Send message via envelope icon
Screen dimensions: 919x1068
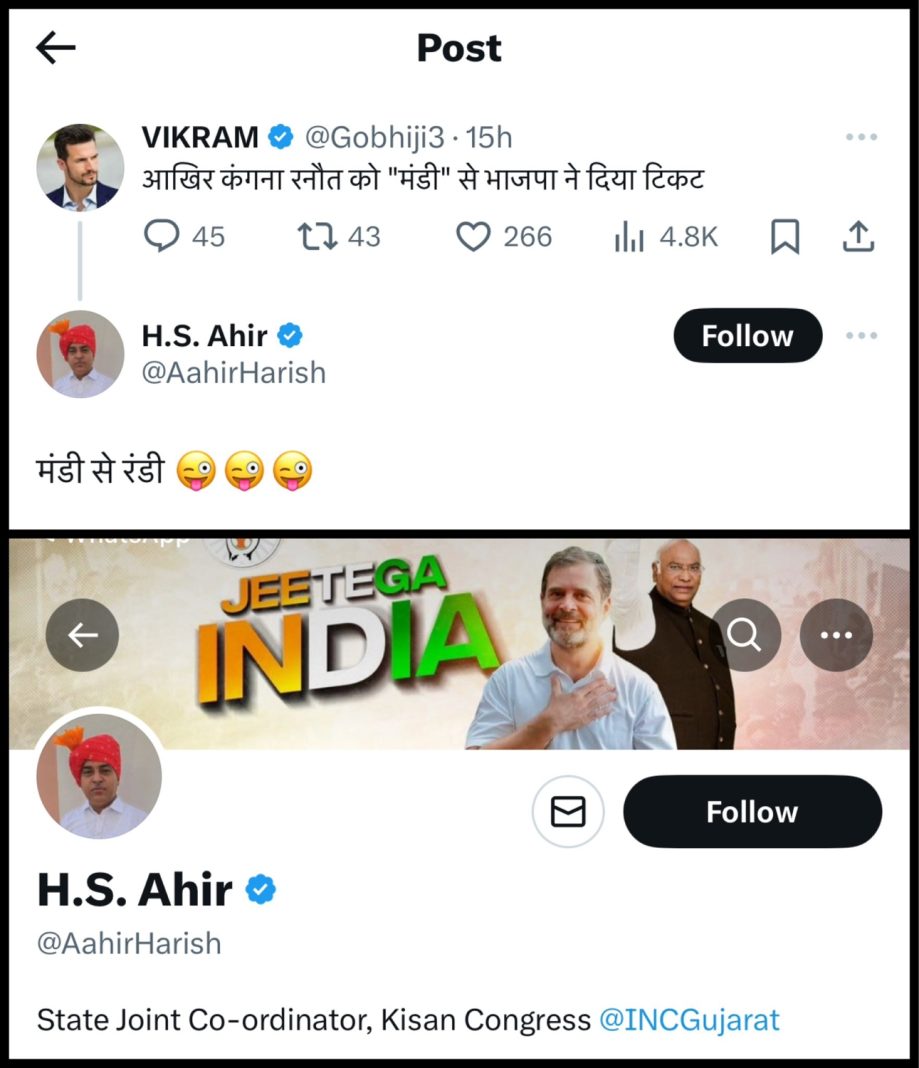tap(568, 811)
